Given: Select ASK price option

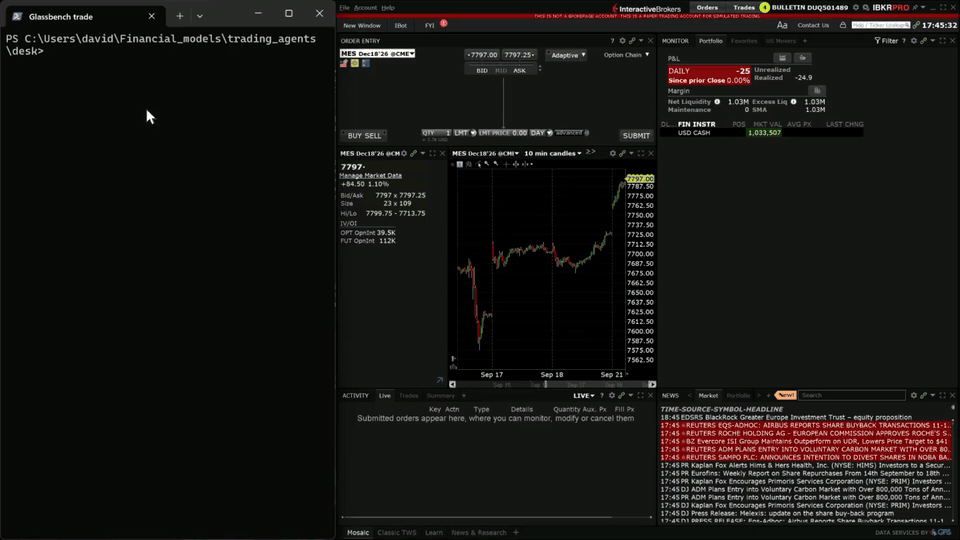Looking at the screenshot, I should point(519,70).
